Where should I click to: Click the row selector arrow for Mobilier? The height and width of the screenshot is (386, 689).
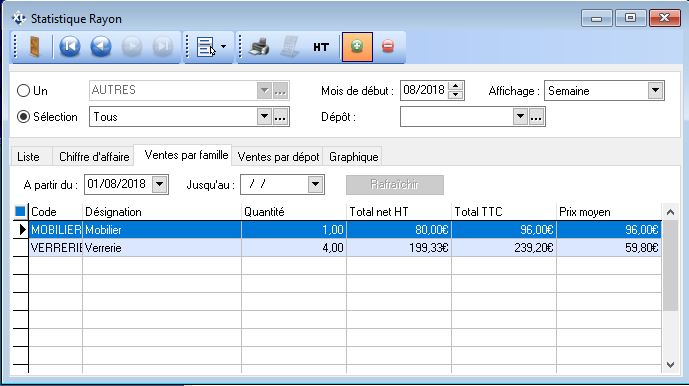(21, 229)
